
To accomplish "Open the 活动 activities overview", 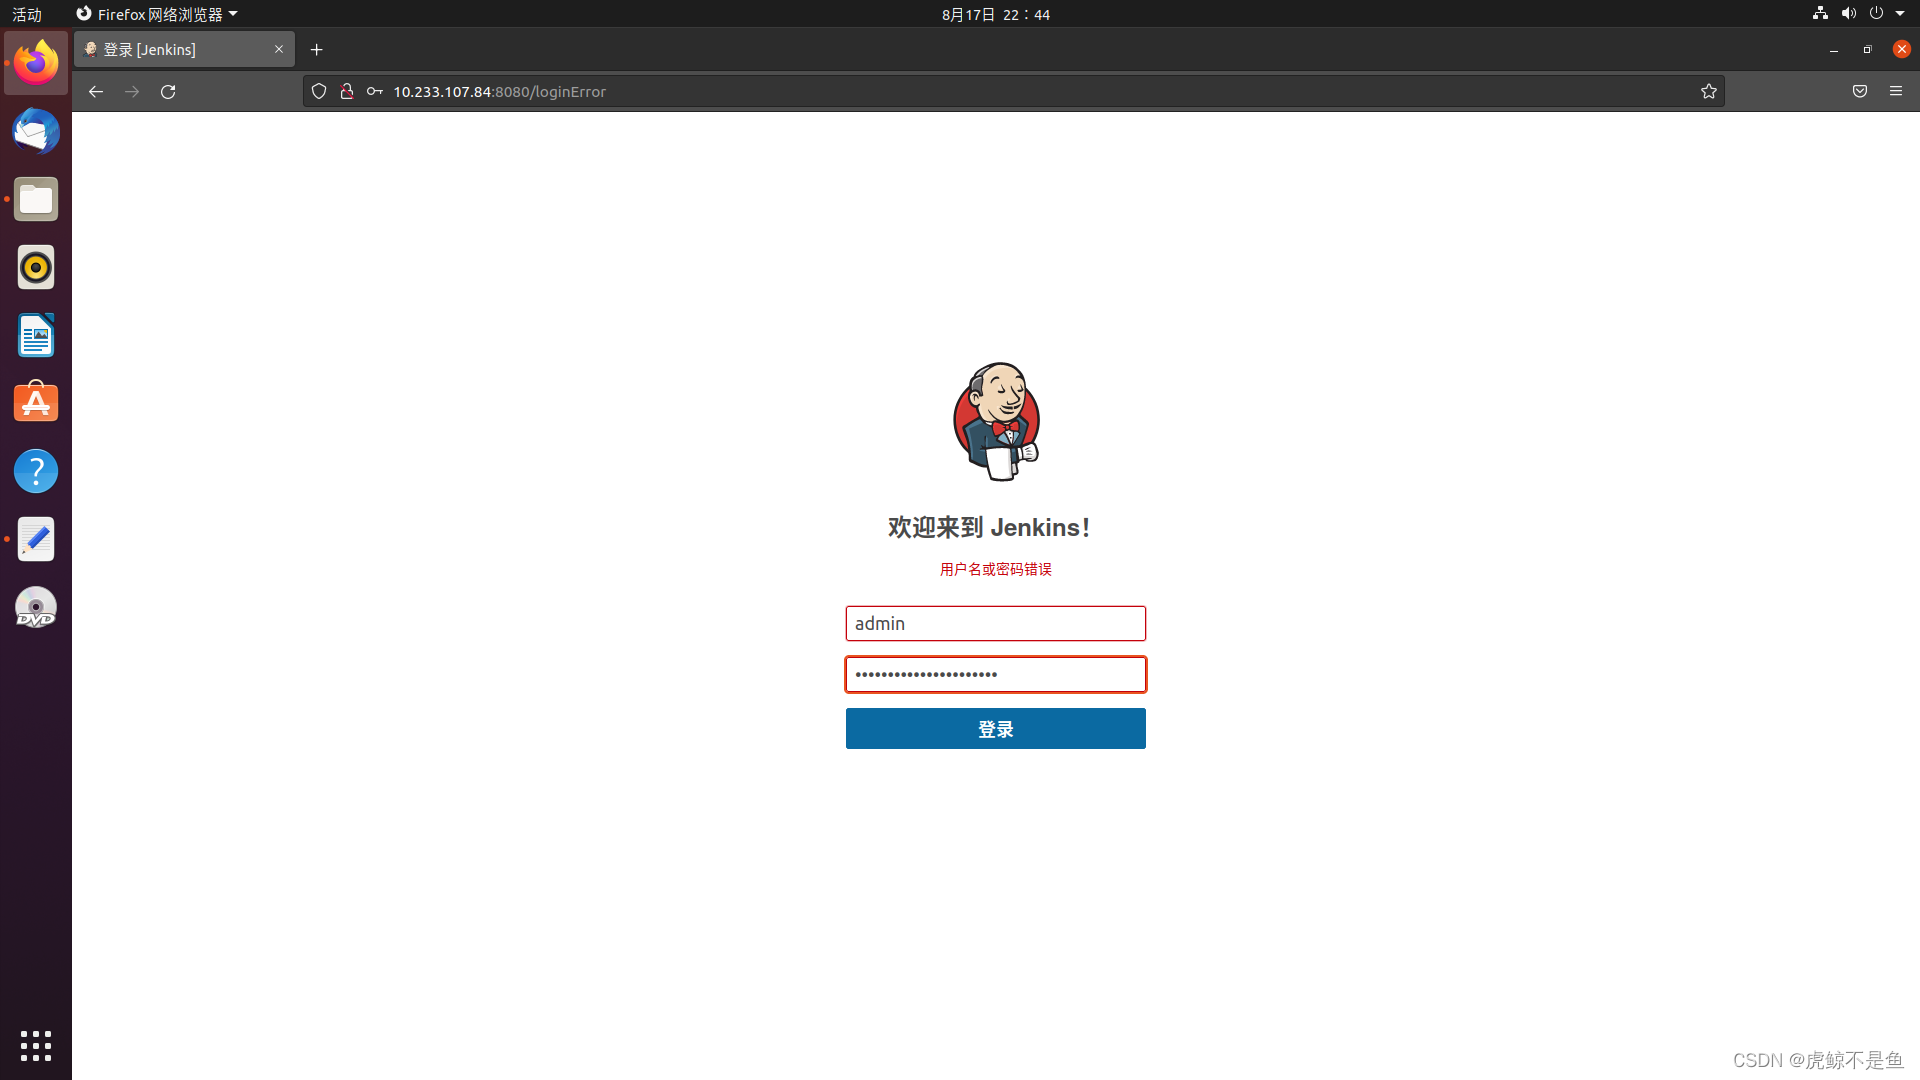I will point(27,14).
